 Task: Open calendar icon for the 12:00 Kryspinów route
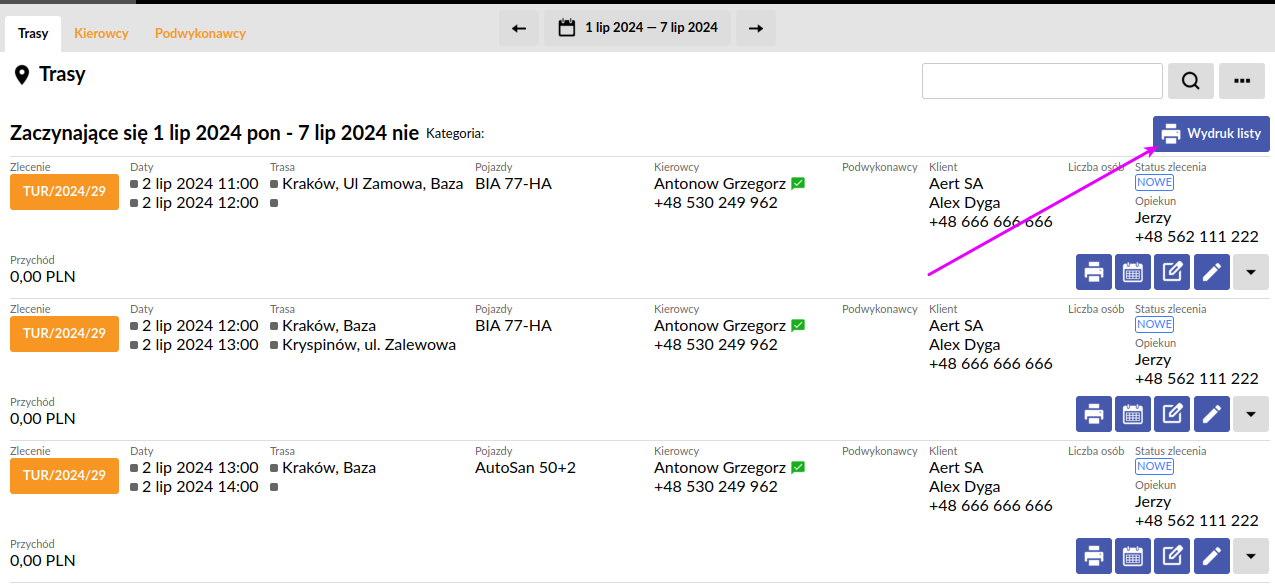pos(1133,414)
